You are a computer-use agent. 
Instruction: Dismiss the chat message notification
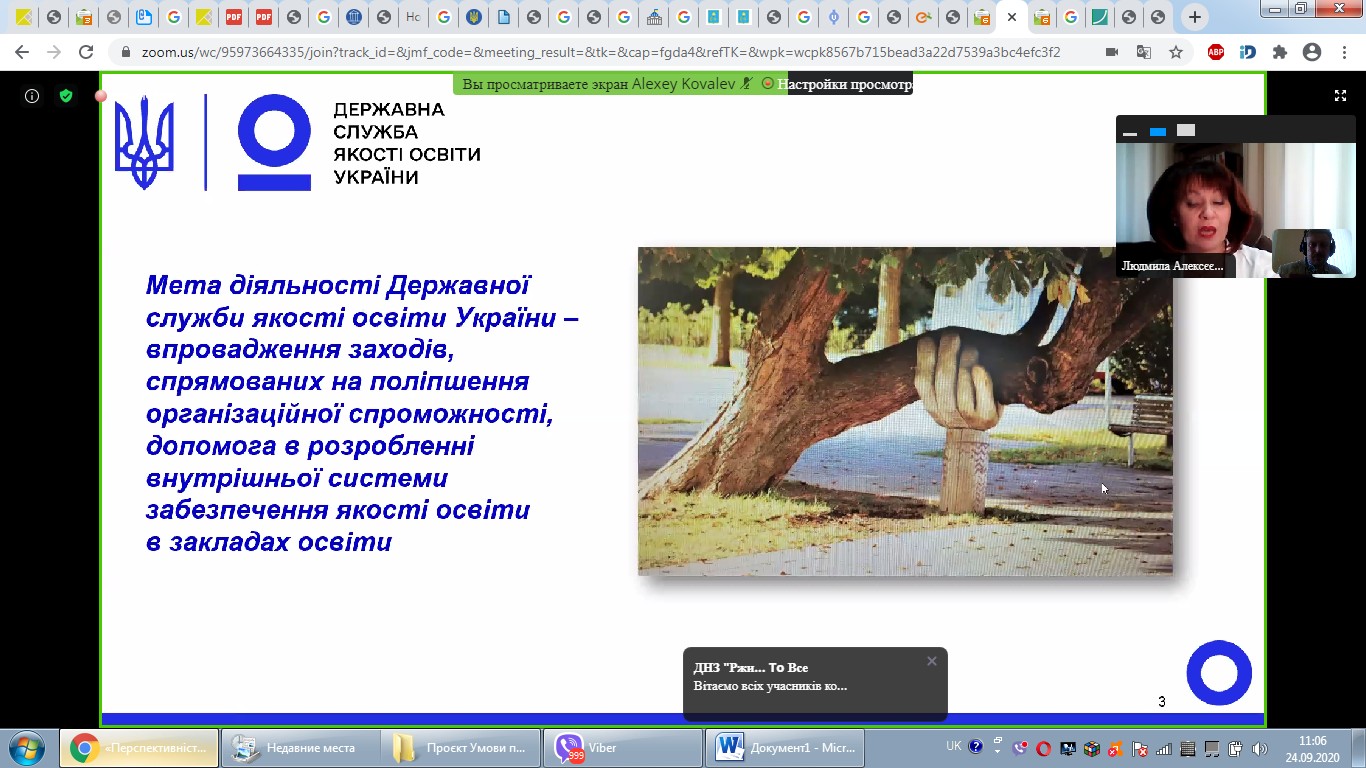[932, 661]
